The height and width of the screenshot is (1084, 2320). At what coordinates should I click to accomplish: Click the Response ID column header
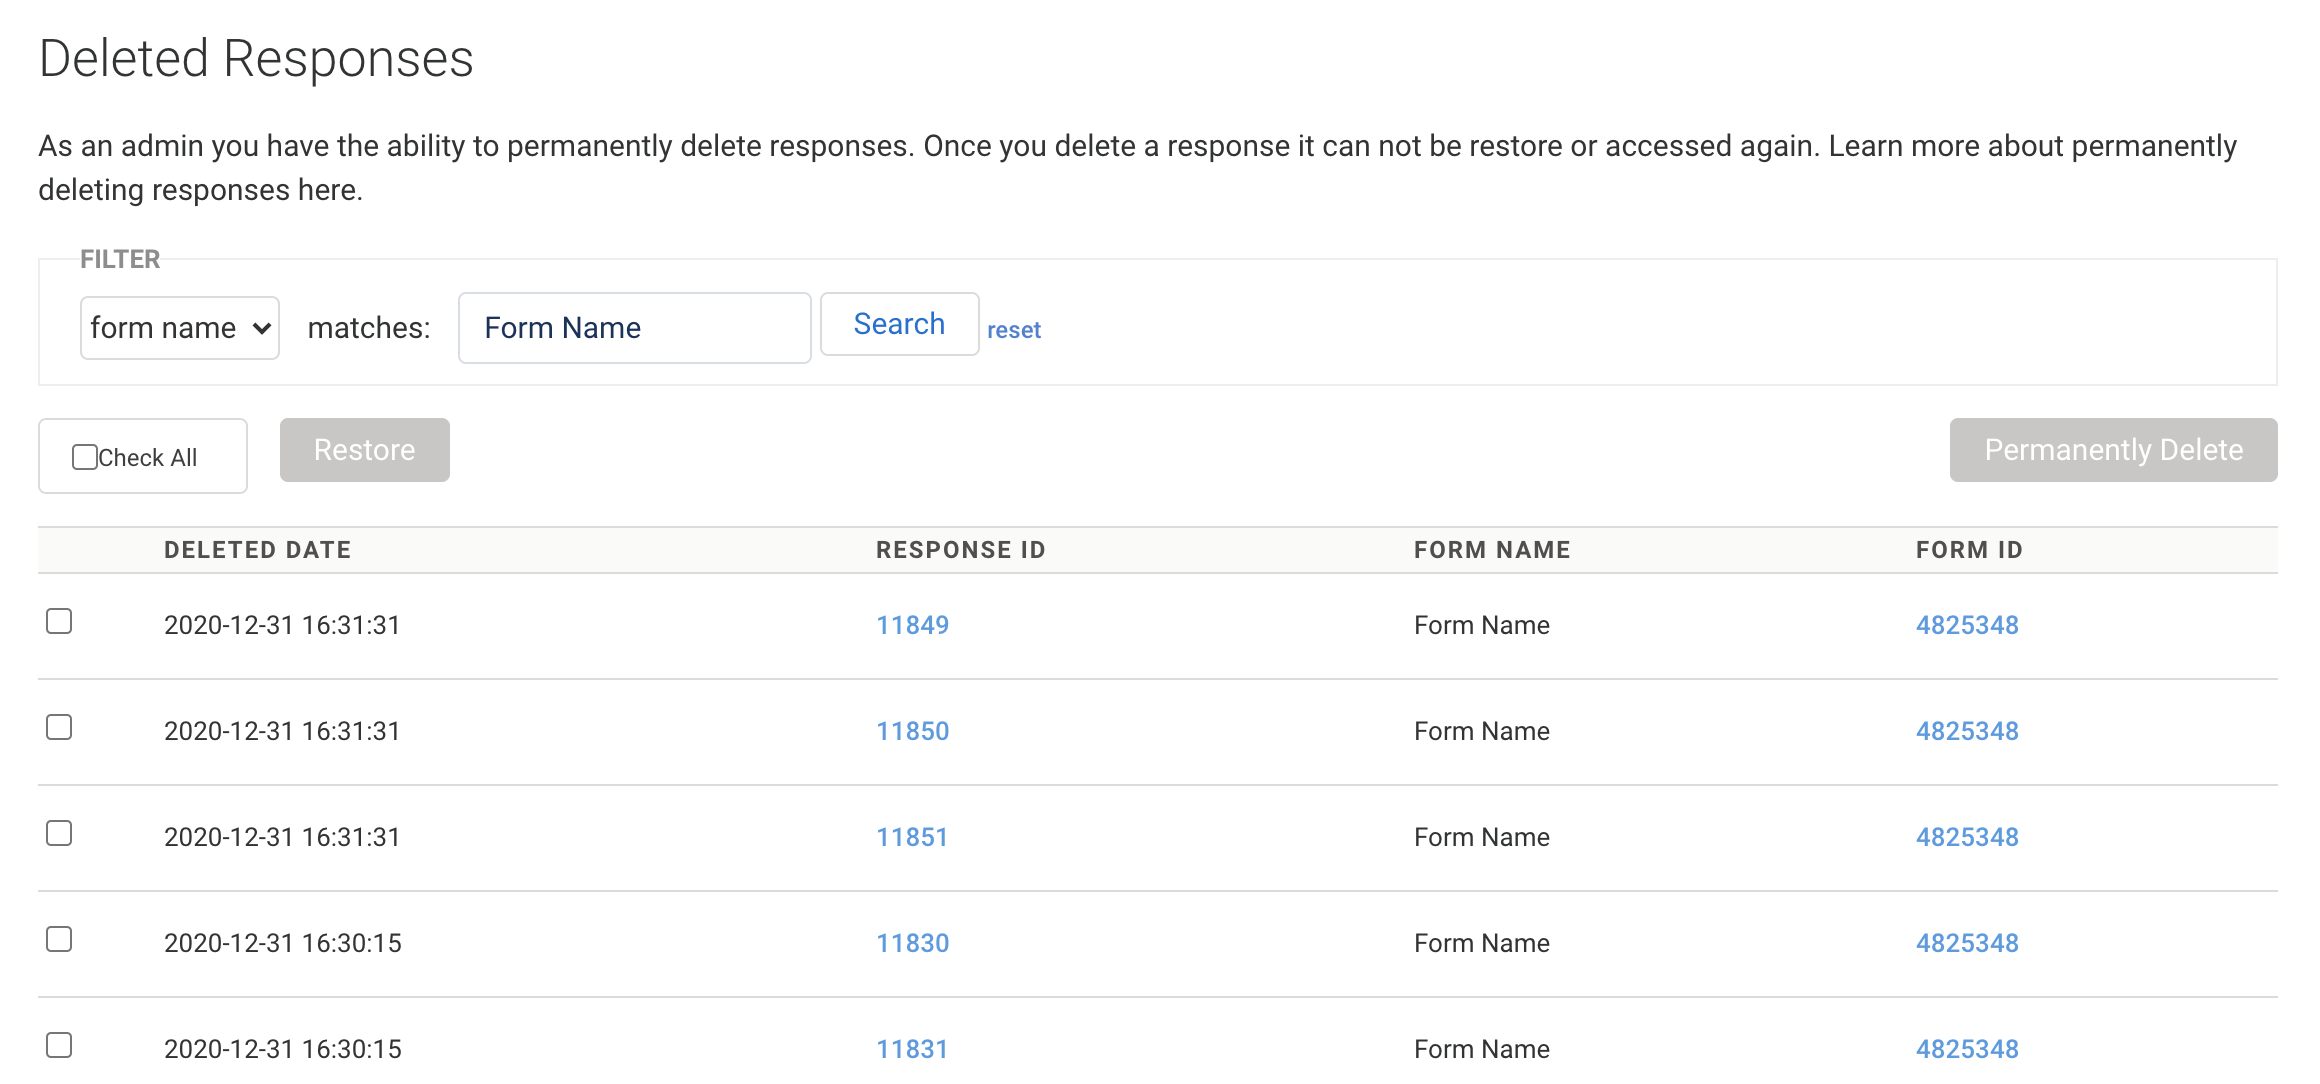click(960, 550)
